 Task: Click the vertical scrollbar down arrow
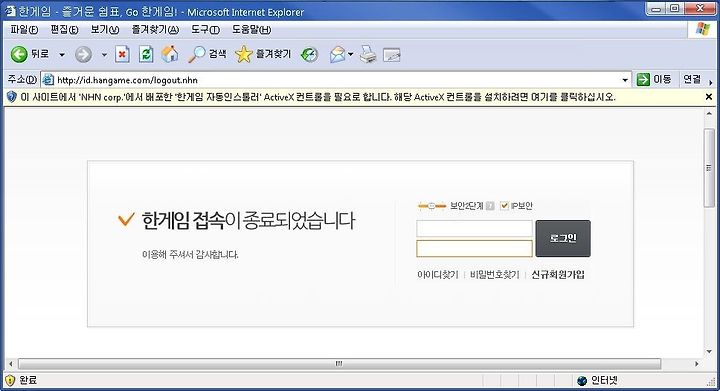(709, 352)
